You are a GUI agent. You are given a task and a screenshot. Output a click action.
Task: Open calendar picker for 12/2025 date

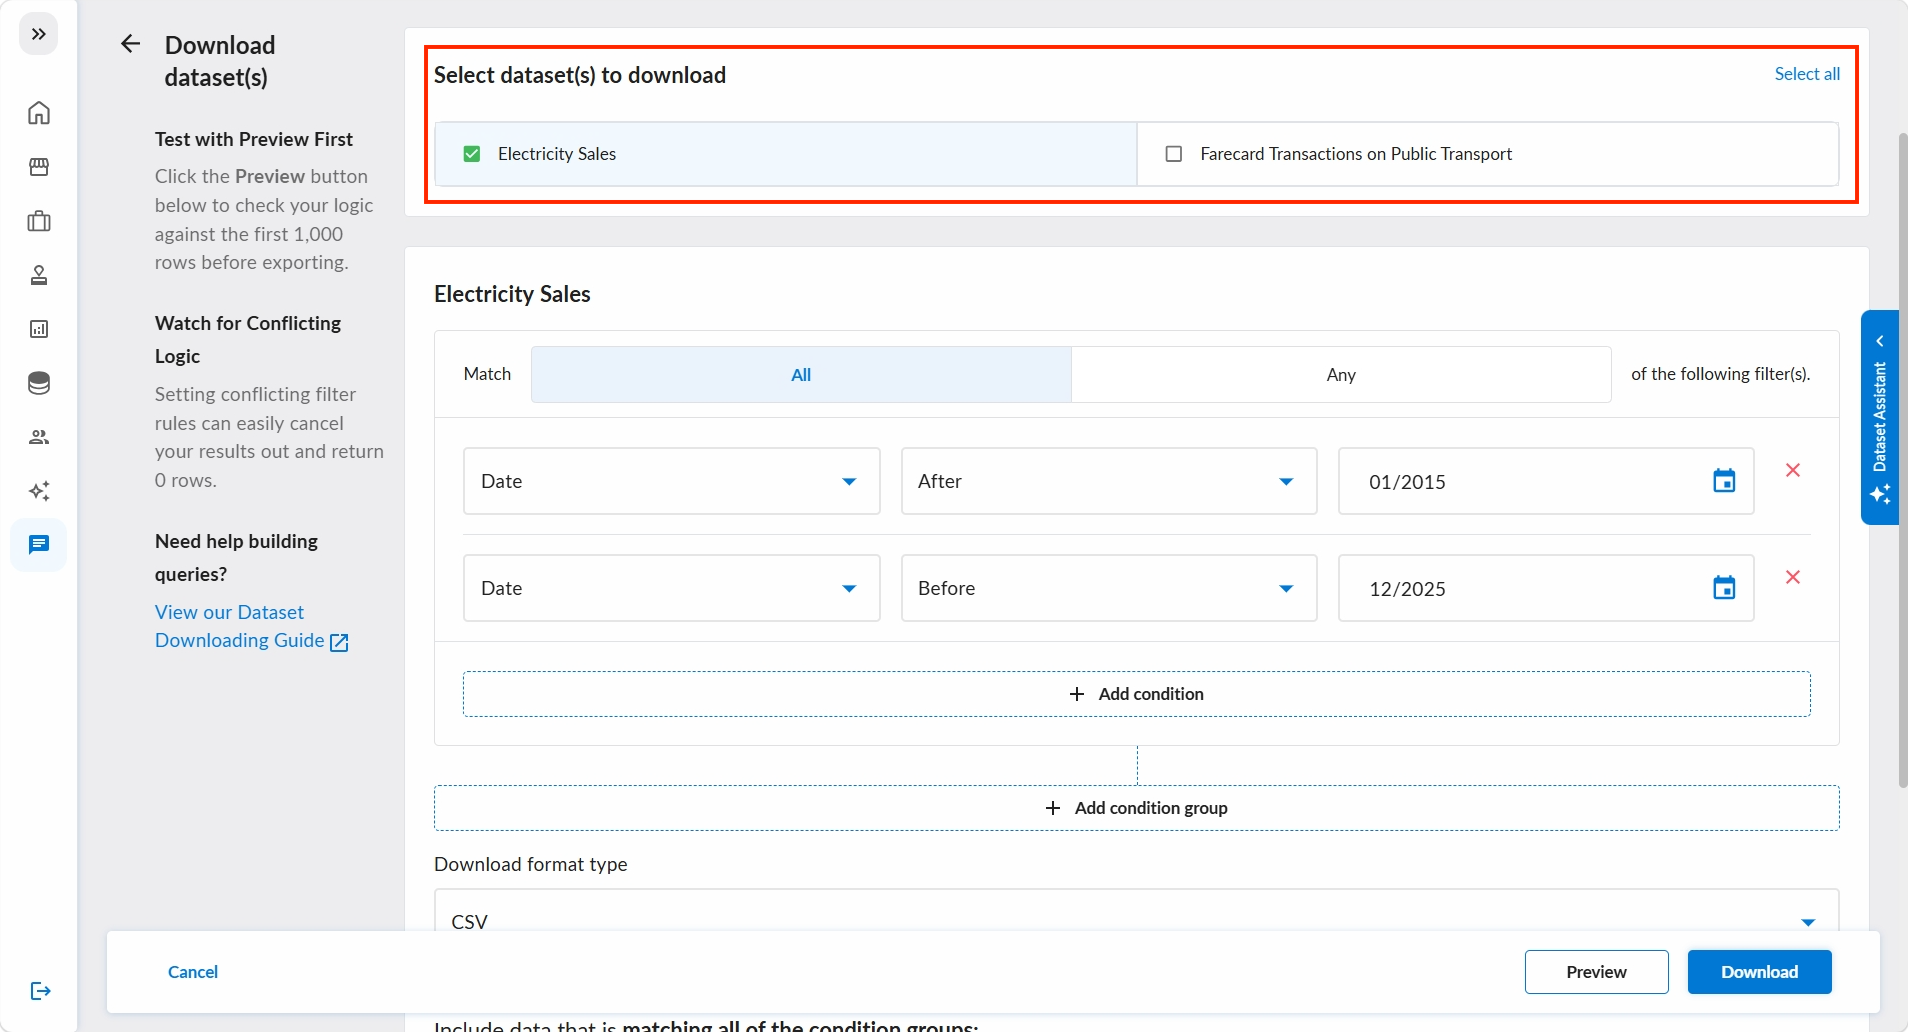1724,588
